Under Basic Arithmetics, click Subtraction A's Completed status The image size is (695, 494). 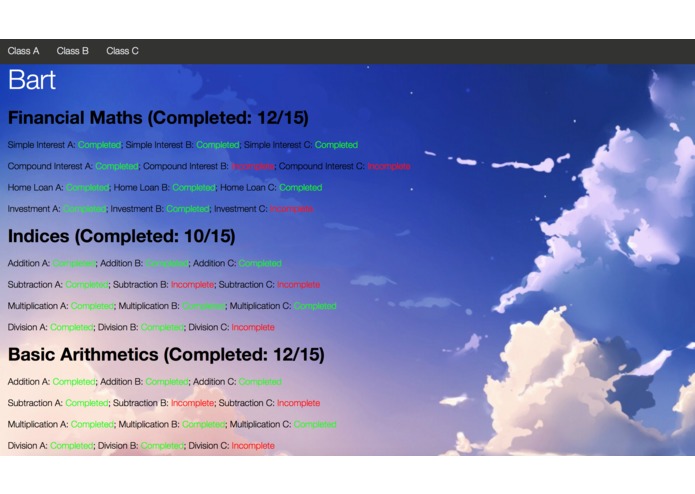click(87, 403)
